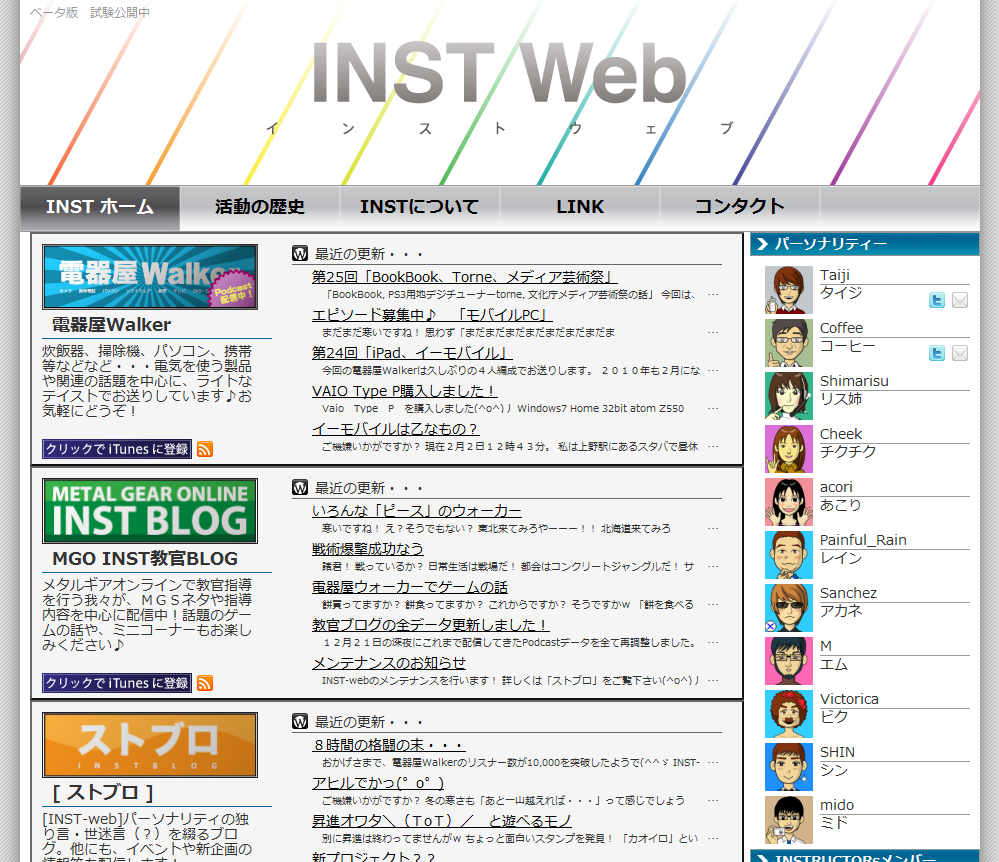Open post 教官ブログの全データ更新しました！
The width and height of the screenshot is (999, 862).
tap(430, 624)
